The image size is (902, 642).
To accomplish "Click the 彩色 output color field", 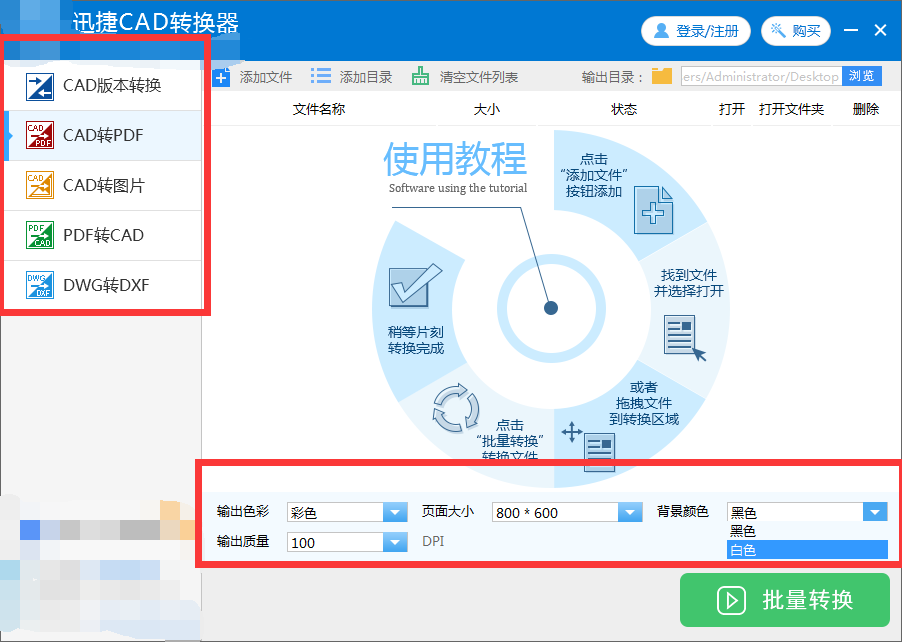I will [x=335, y=512].
